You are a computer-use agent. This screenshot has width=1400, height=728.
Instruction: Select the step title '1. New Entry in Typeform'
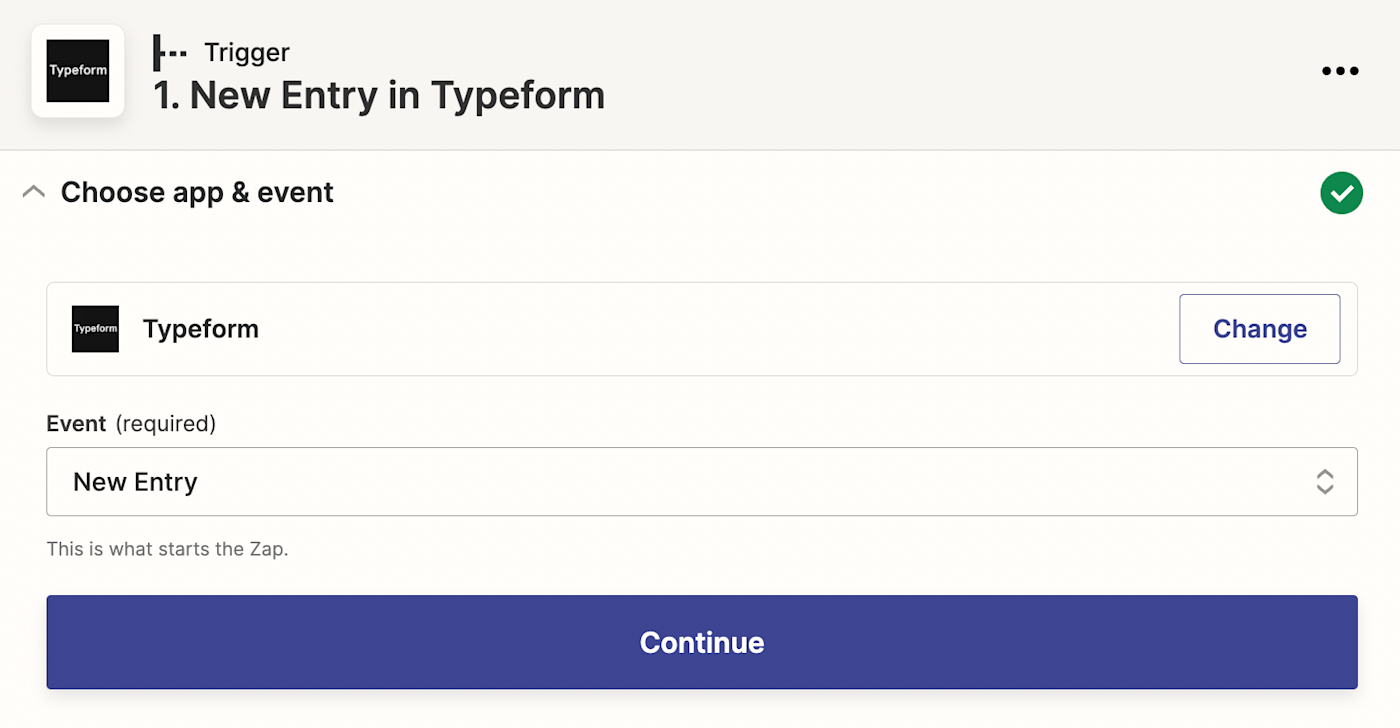379,96
